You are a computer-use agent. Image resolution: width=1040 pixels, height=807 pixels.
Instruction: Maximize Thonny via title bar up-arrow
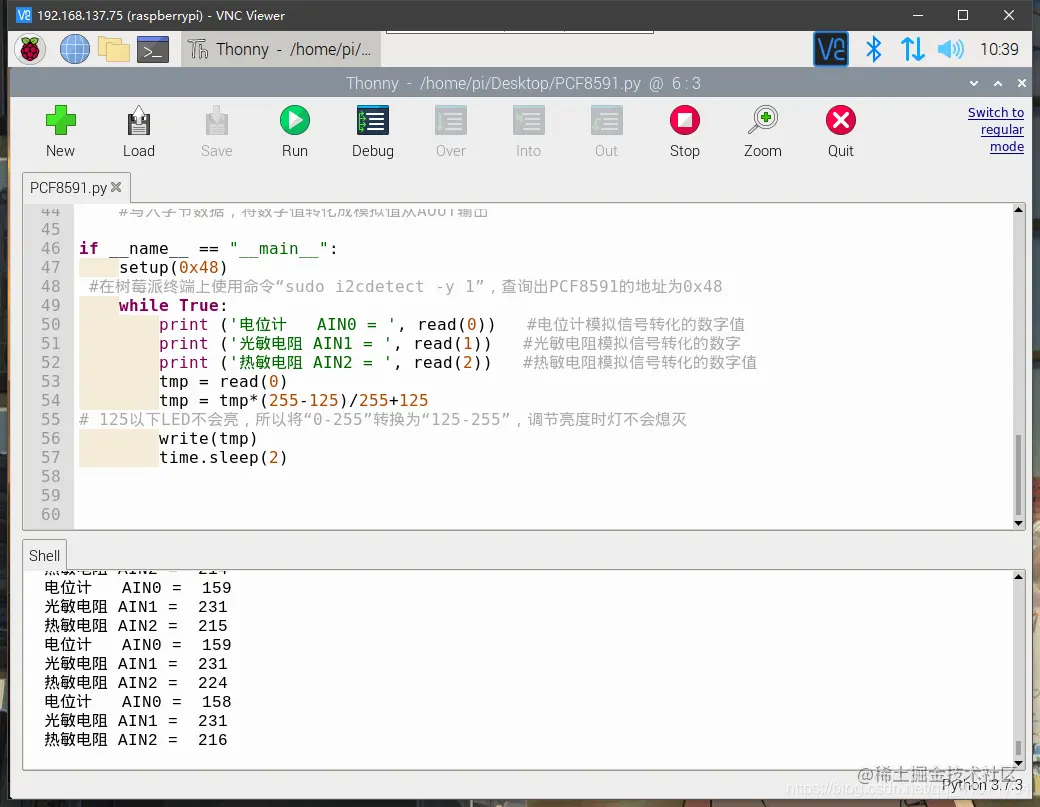click(x=998, y=83)
